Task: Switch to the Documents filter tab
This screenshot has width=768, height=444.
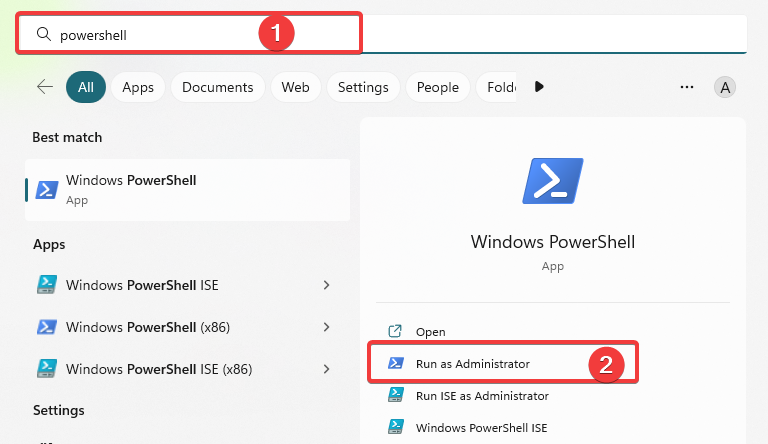Action: point(217,87)
